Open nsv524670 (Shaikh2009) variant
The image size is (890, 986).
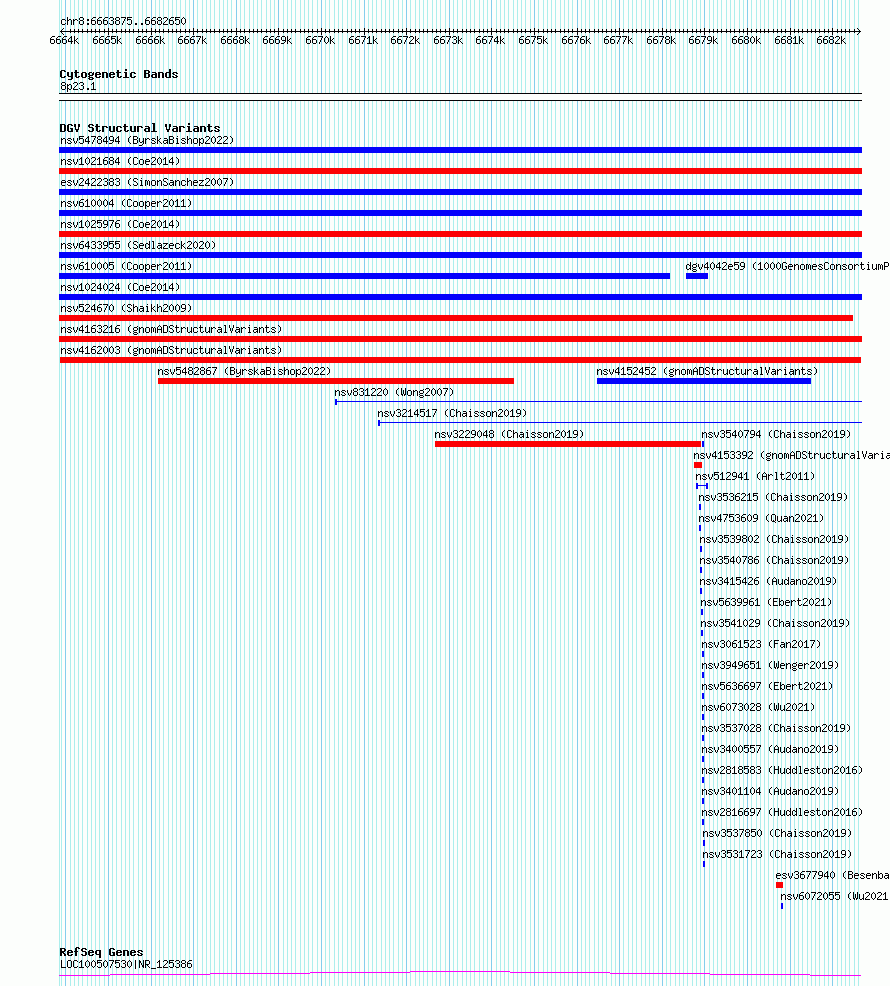126,308
